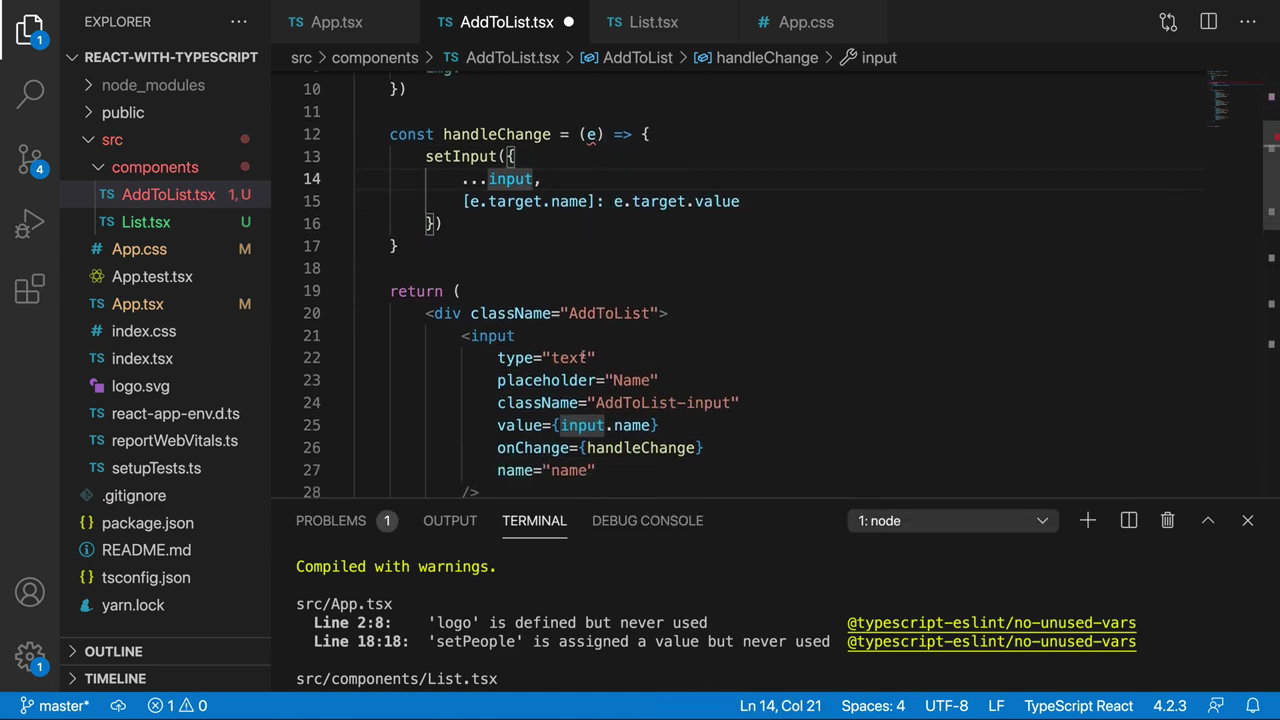Image resolution: width=1280 pixels, height=720 pixels.
Task: Create a new terminal with plus icon
Action: click(x=1088, y=520)
